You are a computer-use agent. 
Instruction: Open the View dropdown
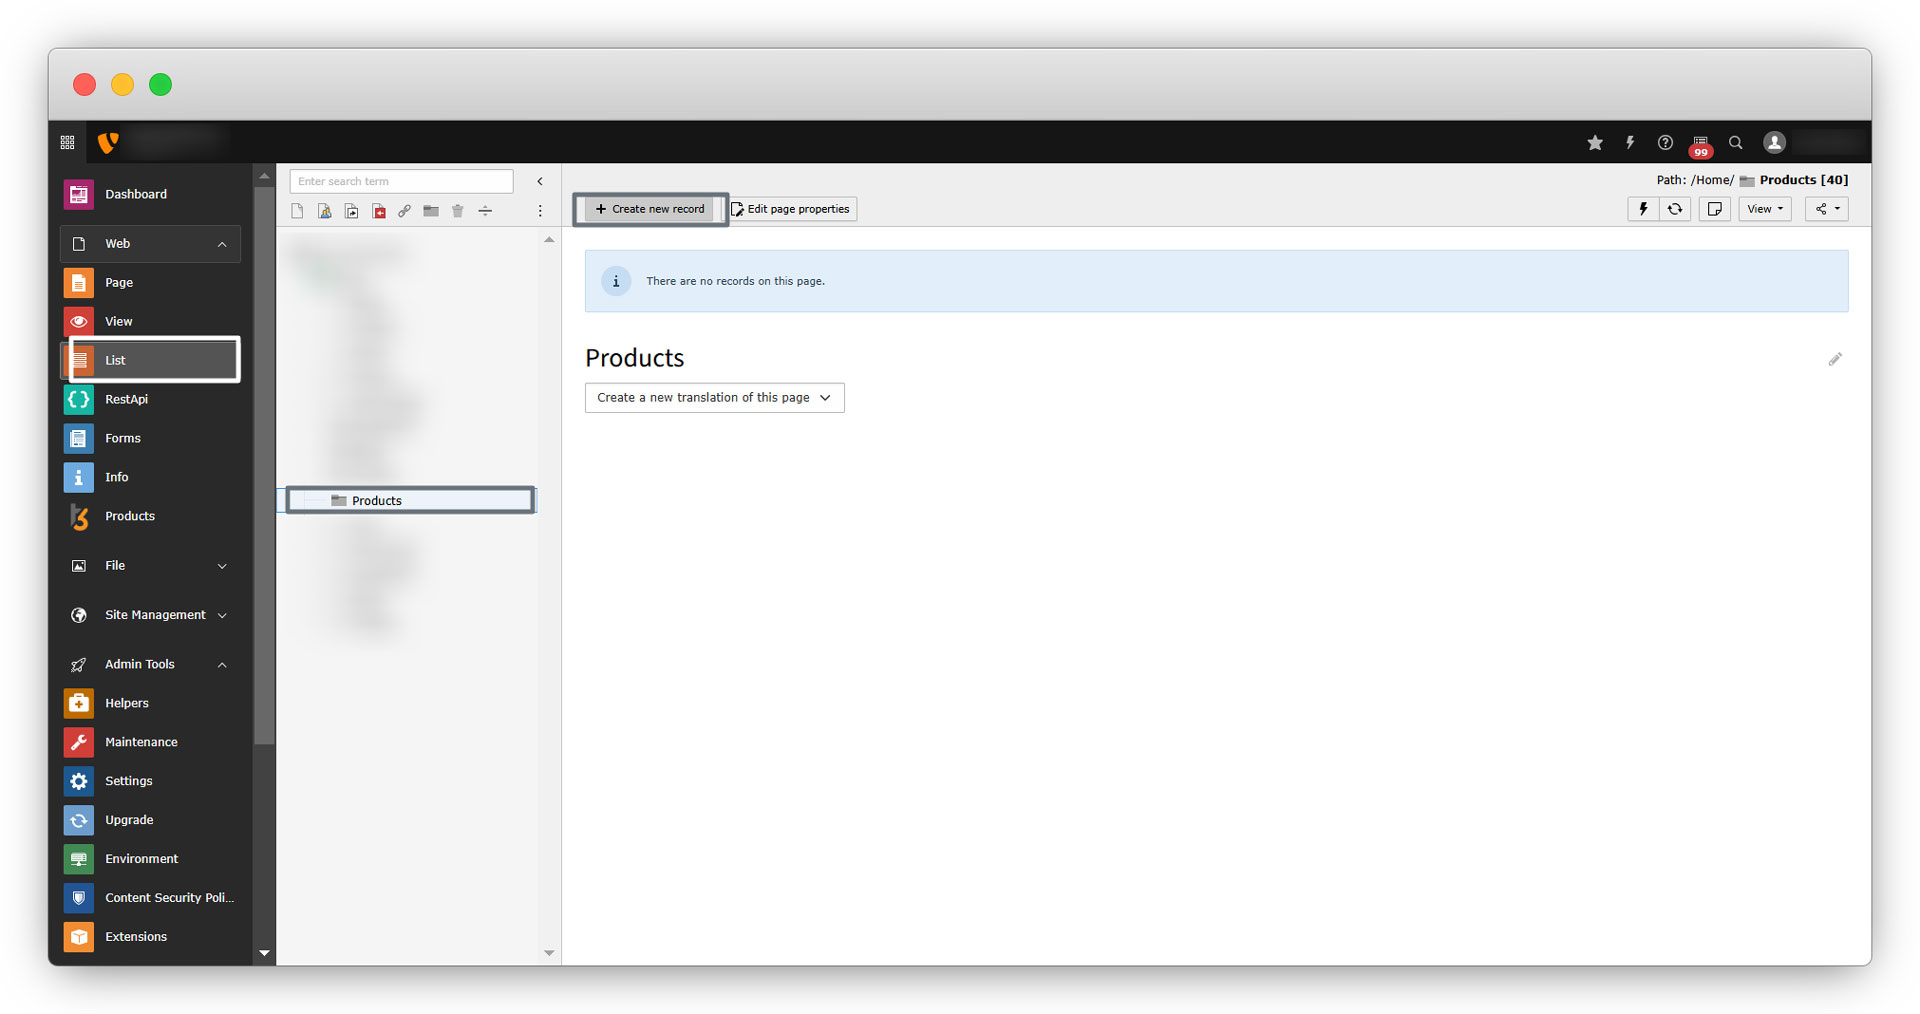point(1764,209)
